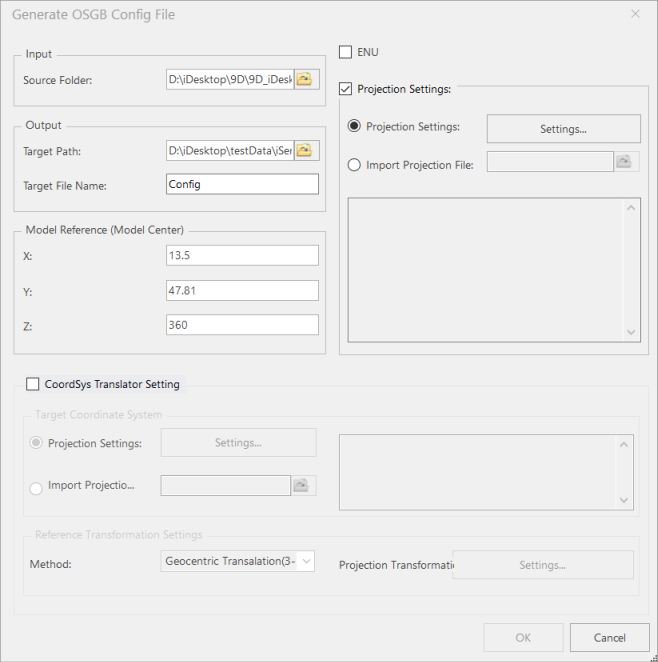Click the Z model reference field
This screenshot has width=658, height=662.
(242, 325)
